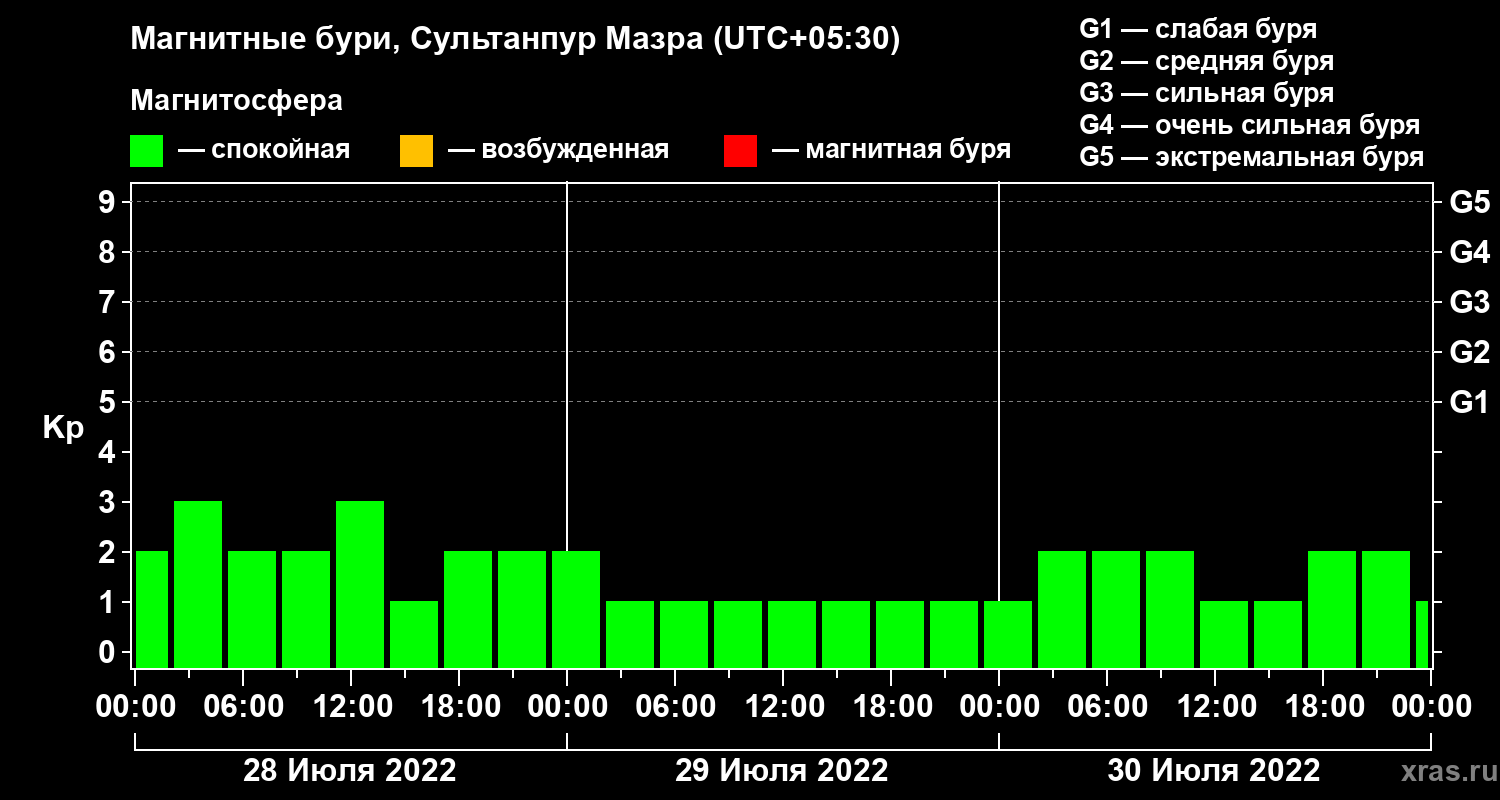The height and width of the screenshot is (800, 1500).
Task: Click the 'G1 — слабая буря' legend text
Action: click(1198, 29)
